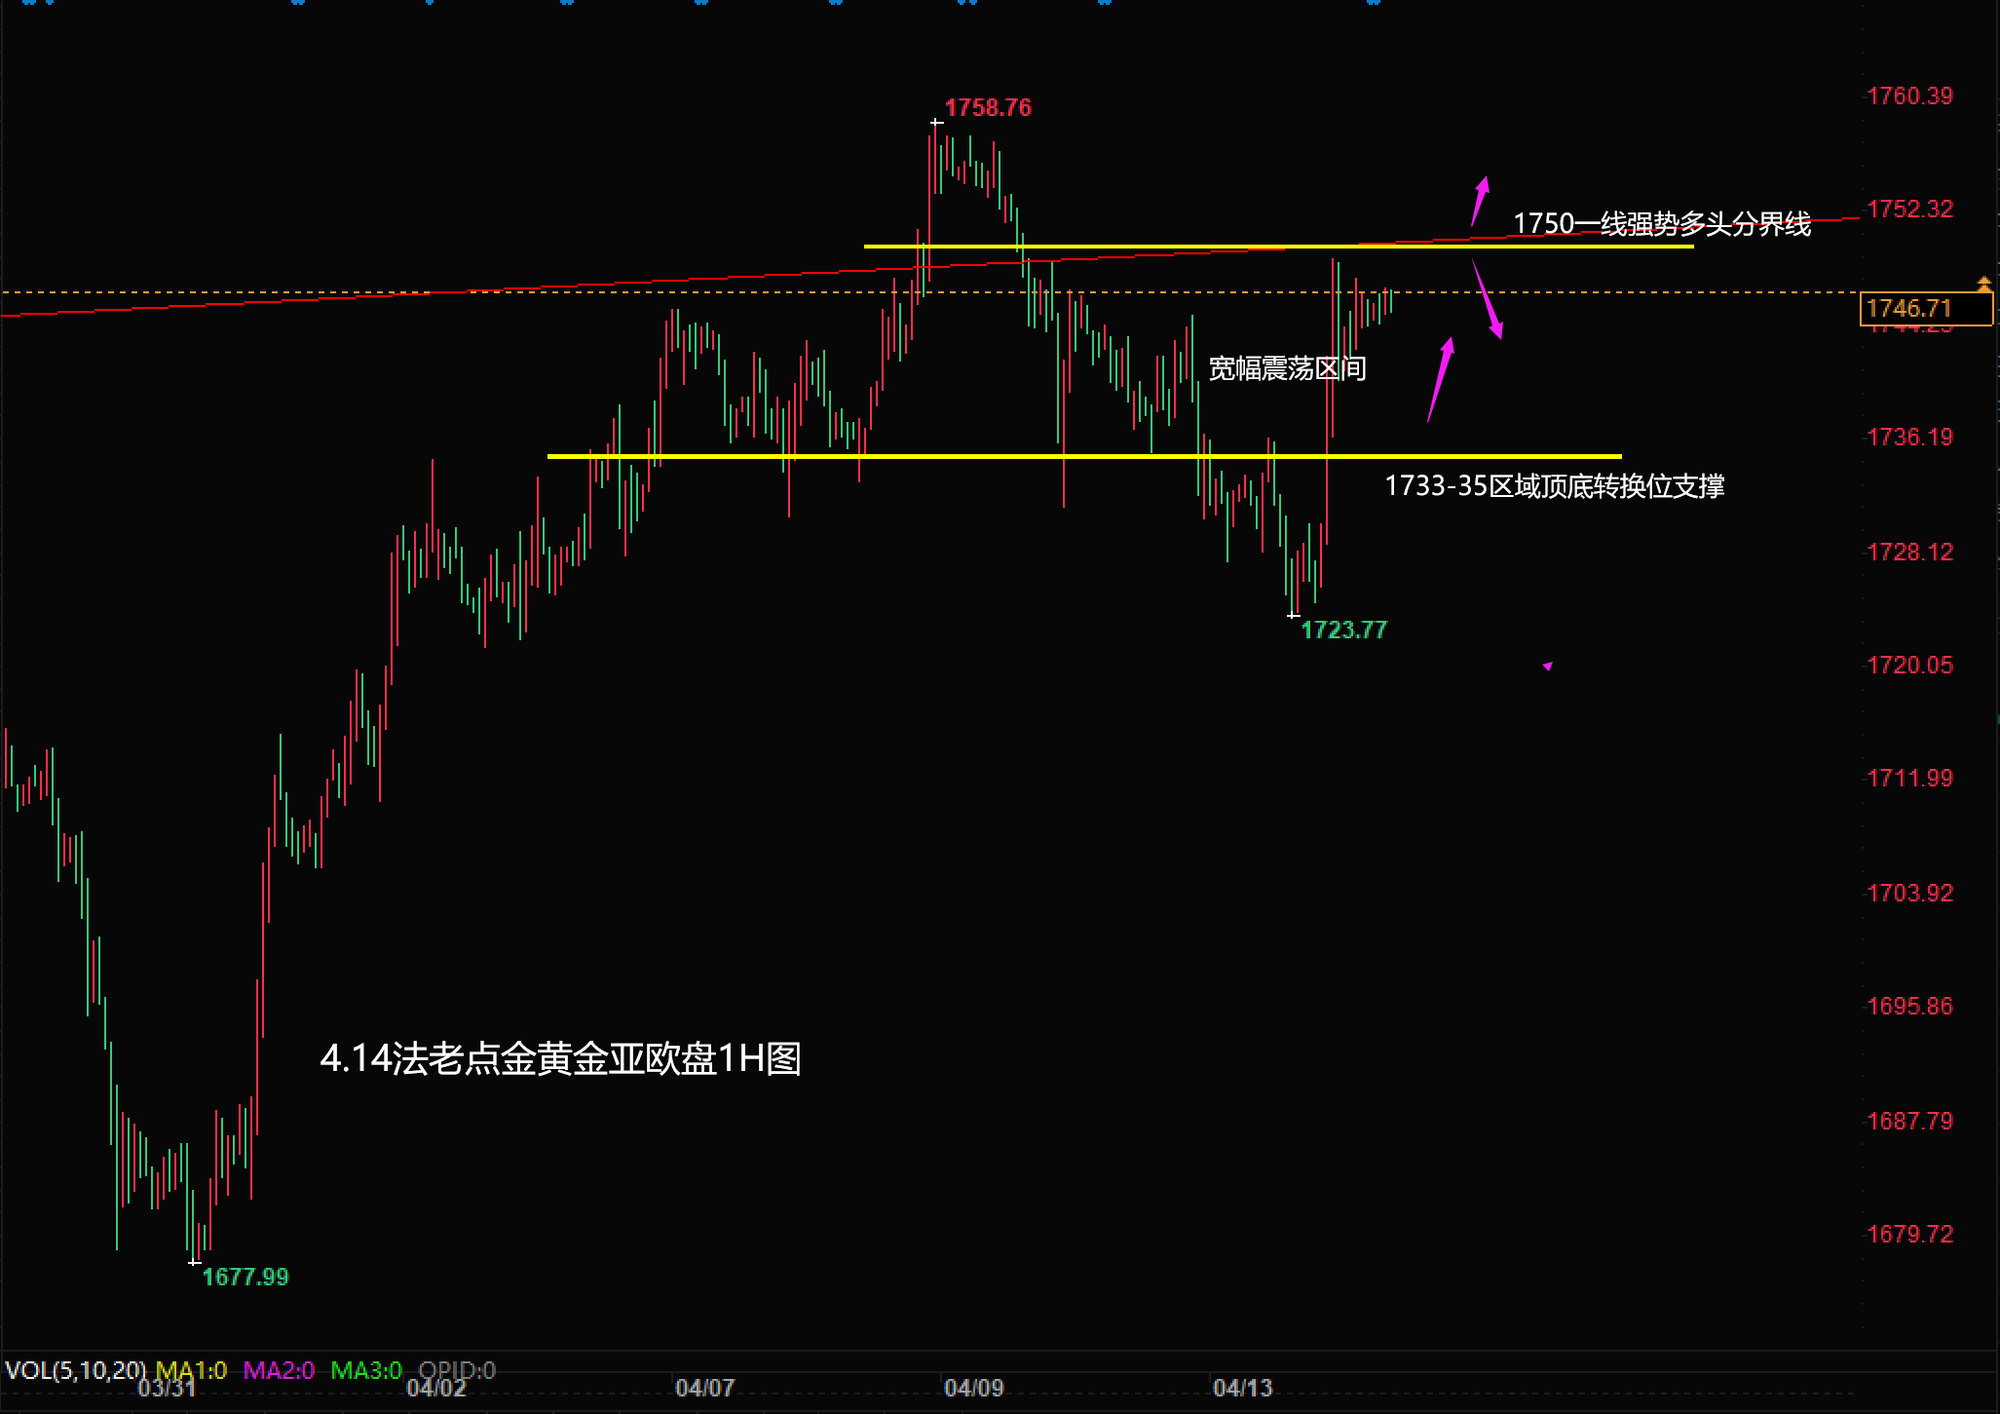The height and width of the screenshot is (1414, 2000).
Task: Select the 4.14法老点金 chart title text
Action: pyautogui.click(x=560, y=1058)
